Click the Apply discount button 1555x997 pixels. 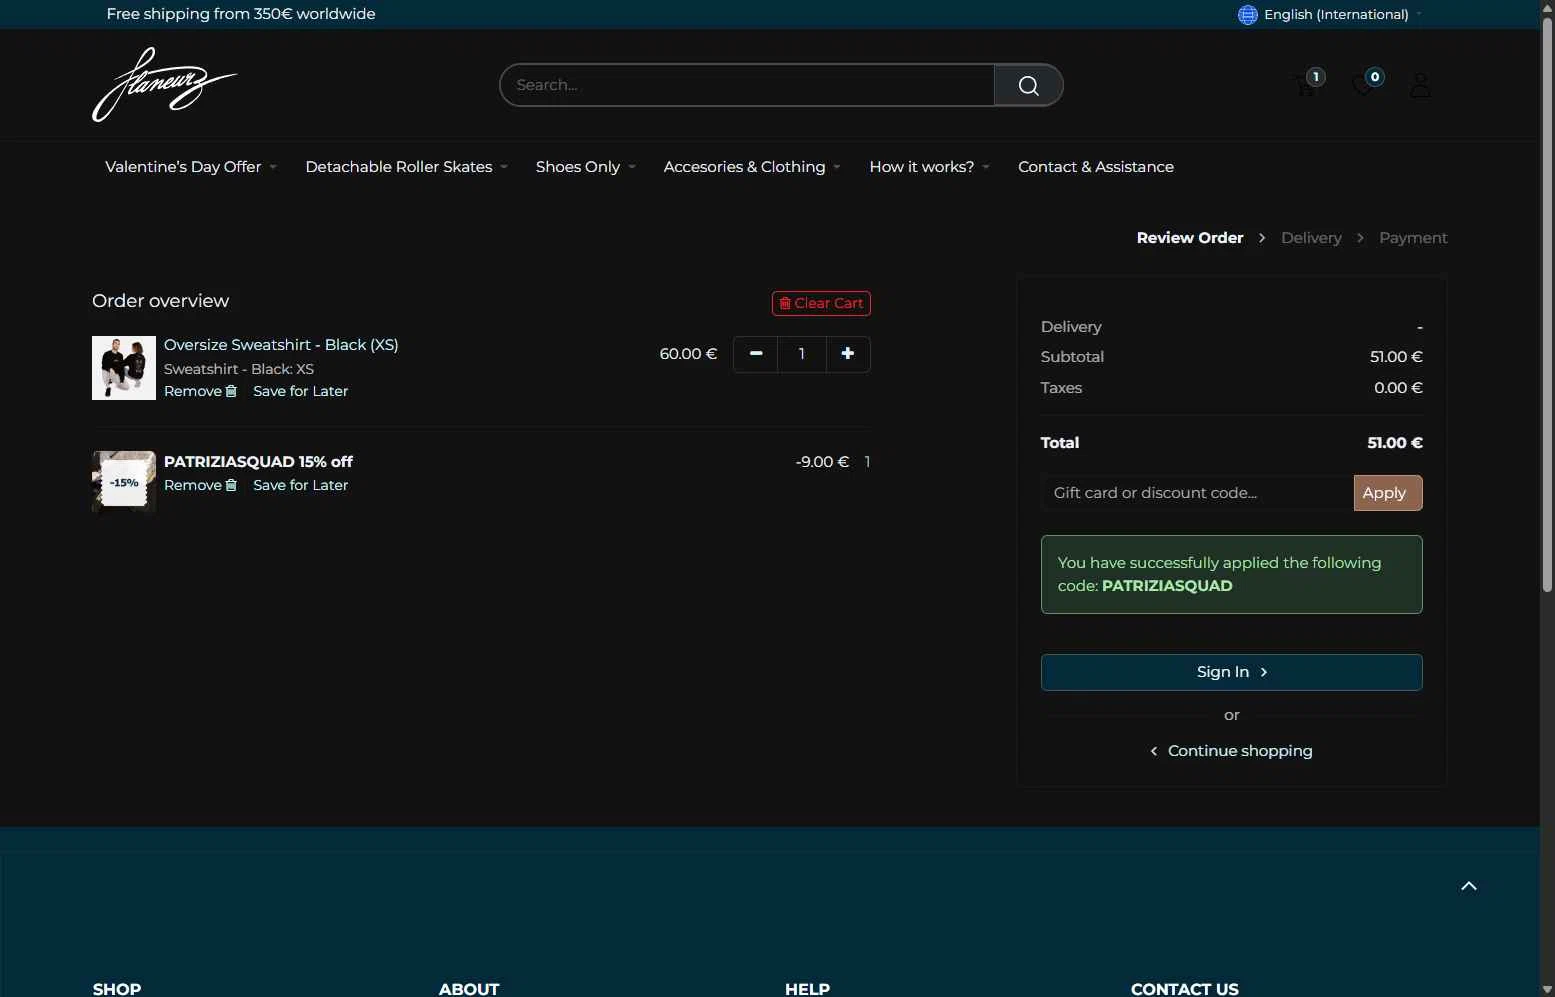coord(1388,493)
